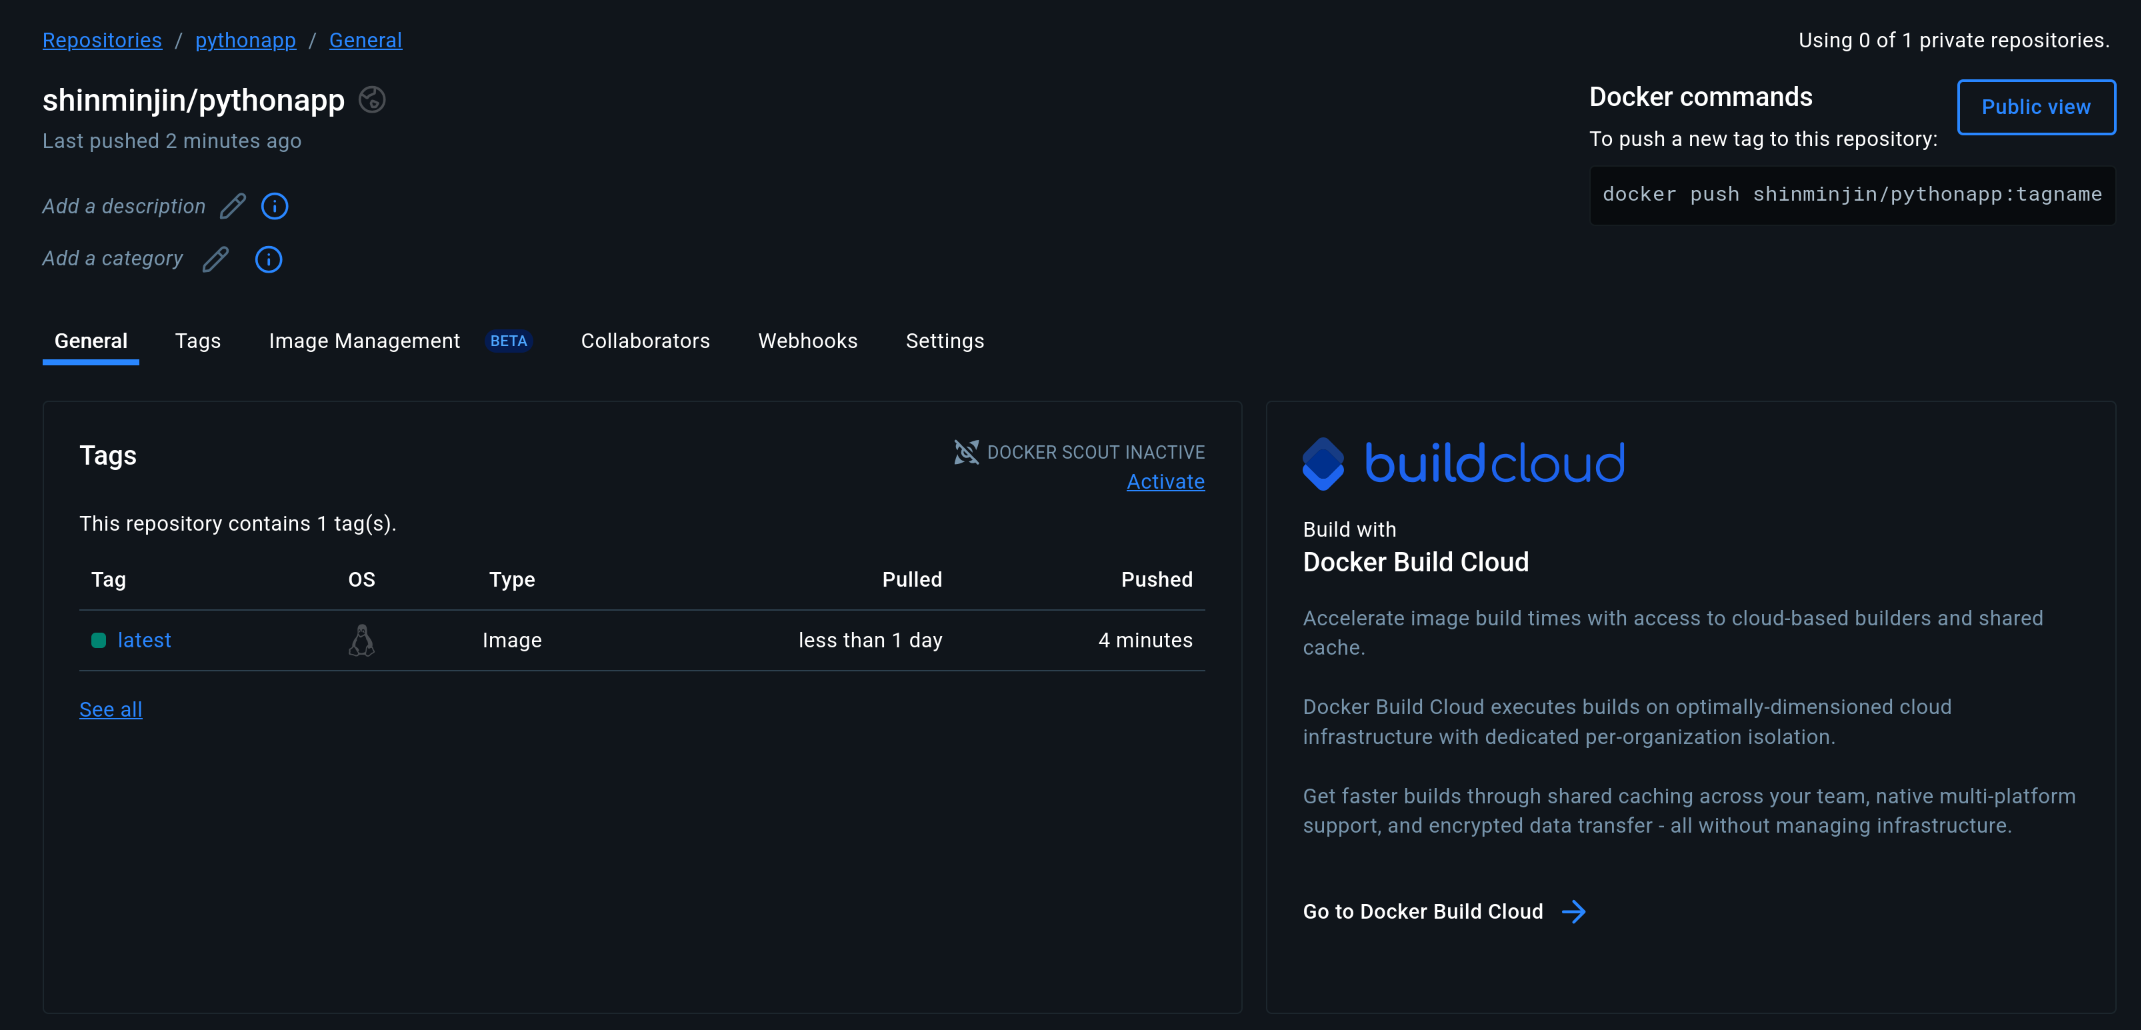Click 'Last pushed 2 minutes ago' text

(x=172, y=141)
